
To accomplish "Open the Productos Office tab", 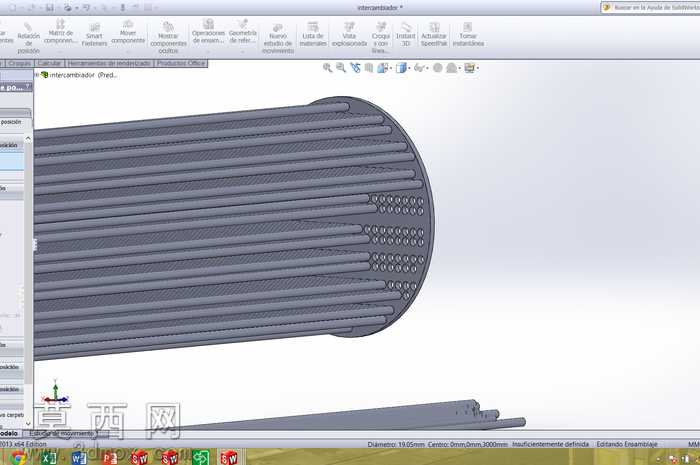I will (181, 63).
